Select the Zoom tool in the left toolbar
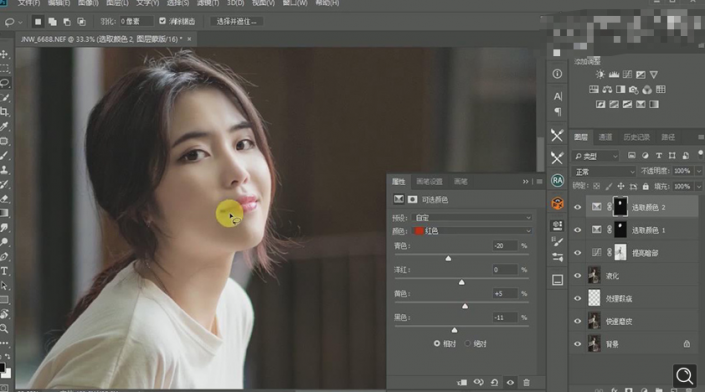 pyautogui.click(x=4, y=329)
